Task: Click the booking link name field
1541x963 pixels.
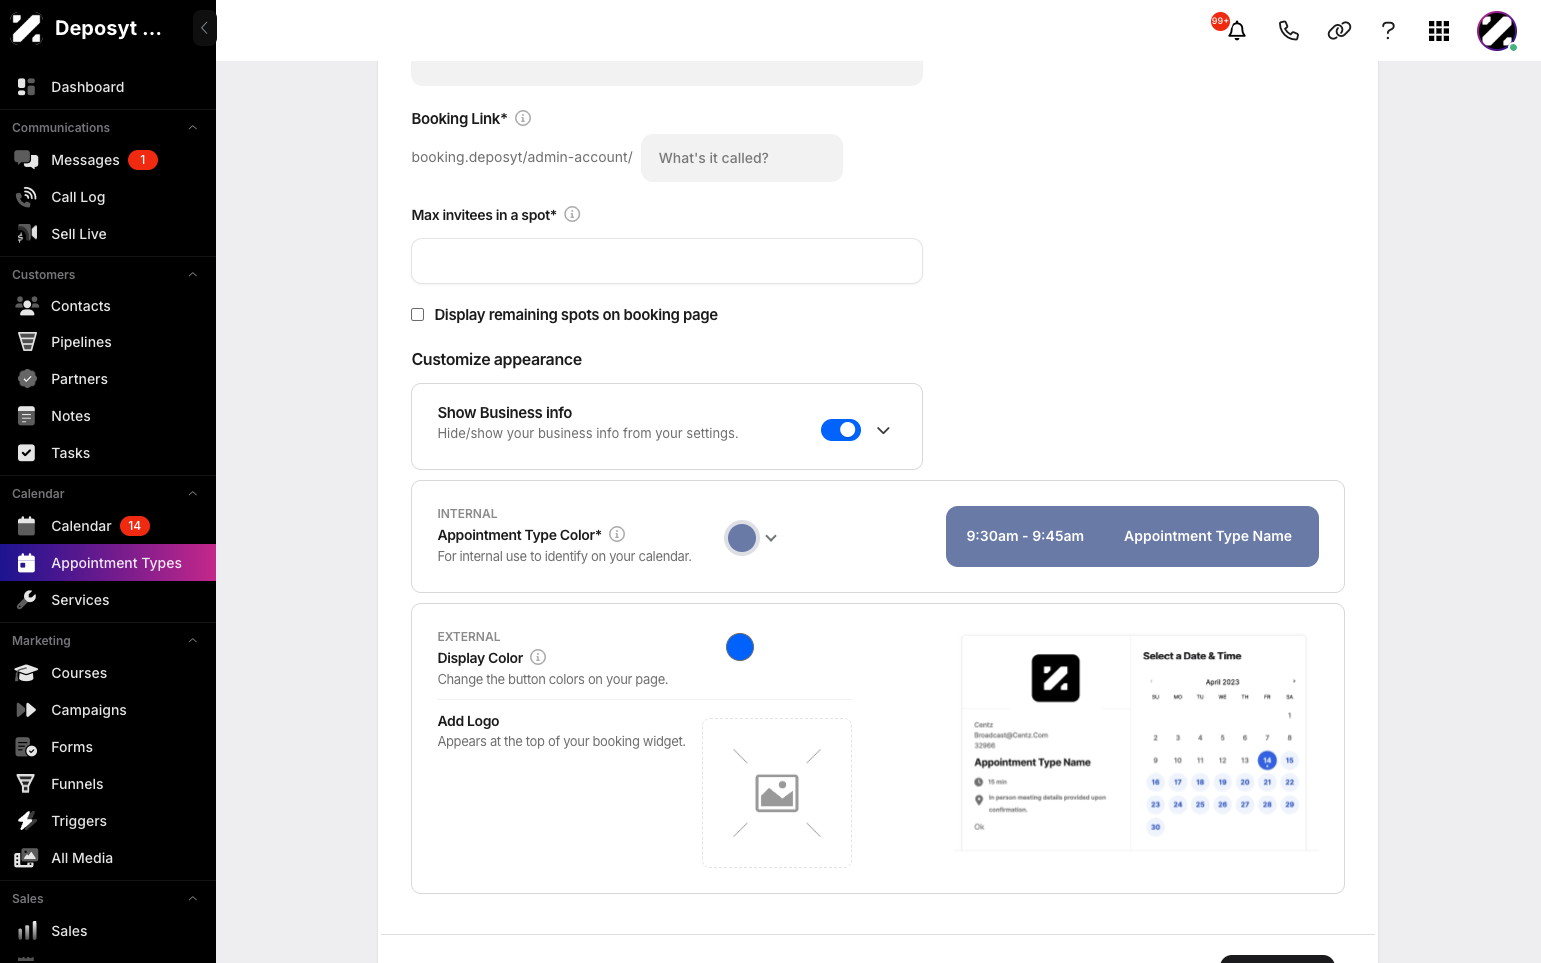Action: (742, 158)
